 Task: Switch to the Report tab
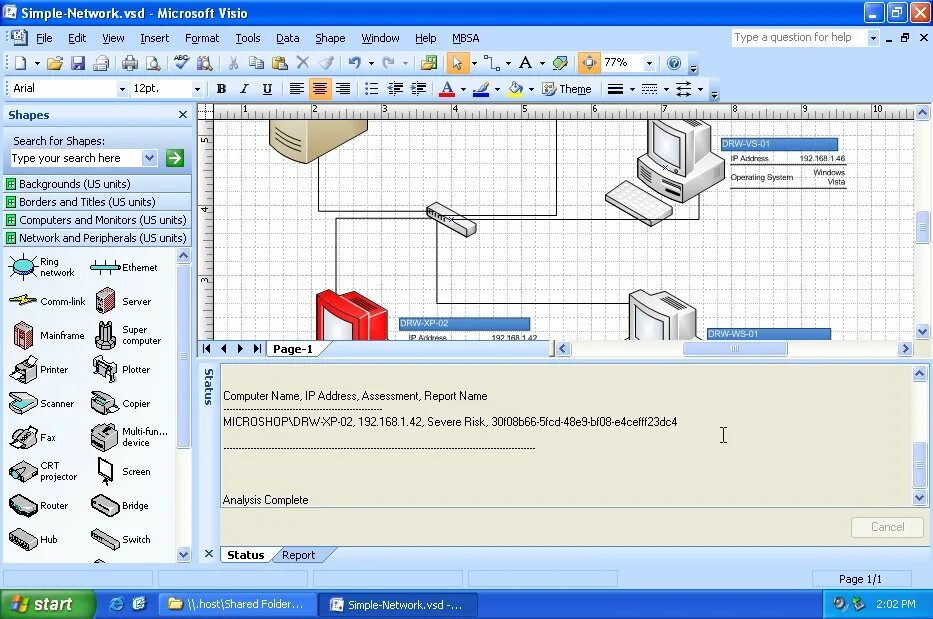coord(298,555)
